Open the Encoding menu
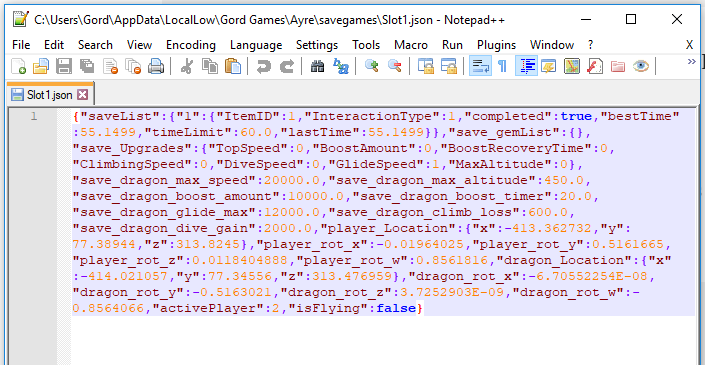The width and height of the screenshot is (705, 365). click(191, 45)
